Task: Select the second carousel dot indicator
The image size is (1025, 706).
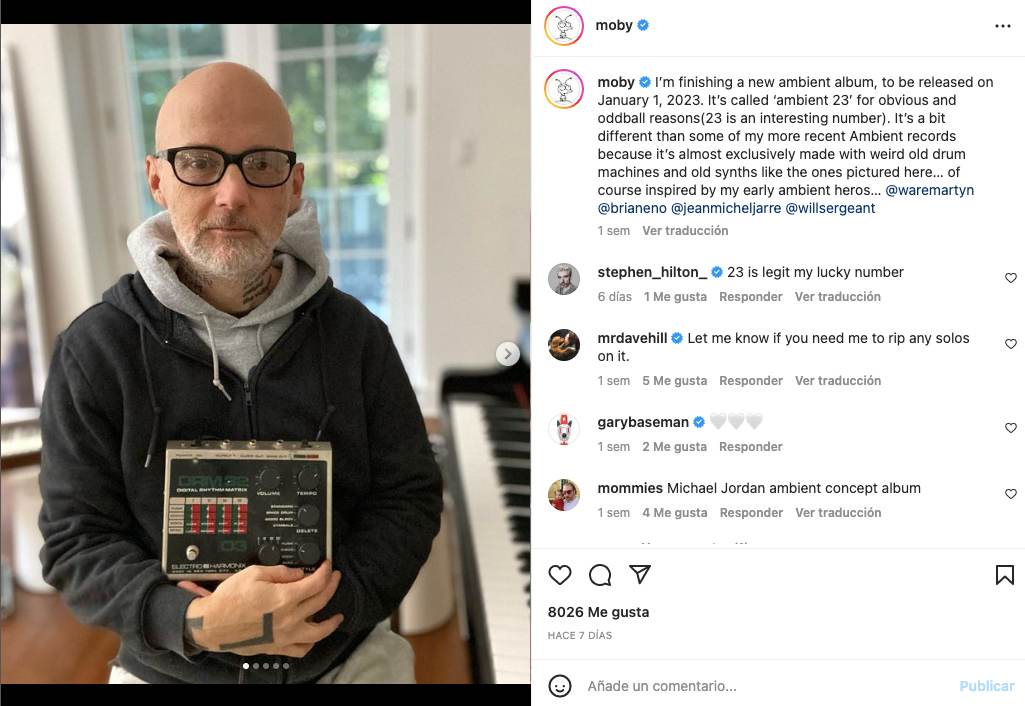Action: [x=256, y=666]
